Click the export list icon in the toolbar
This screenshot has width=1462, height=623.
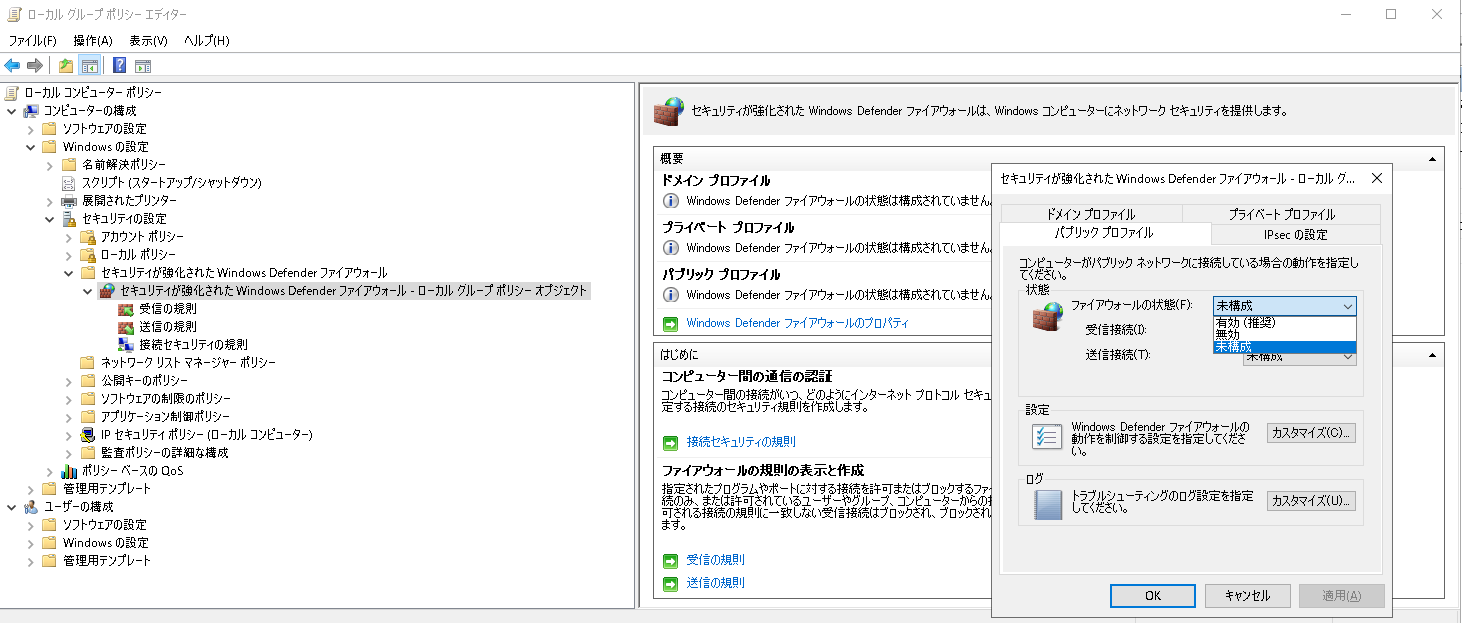66,64
